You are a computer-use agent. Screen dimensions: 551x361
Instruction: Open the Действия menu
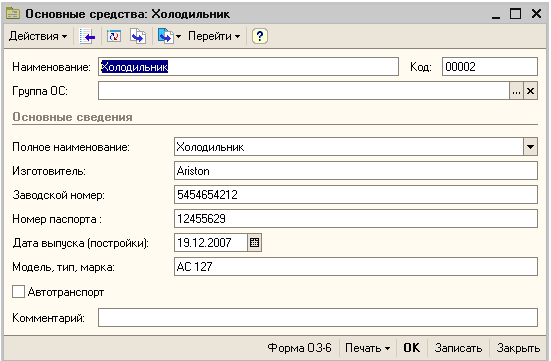[x=38, y=36]
